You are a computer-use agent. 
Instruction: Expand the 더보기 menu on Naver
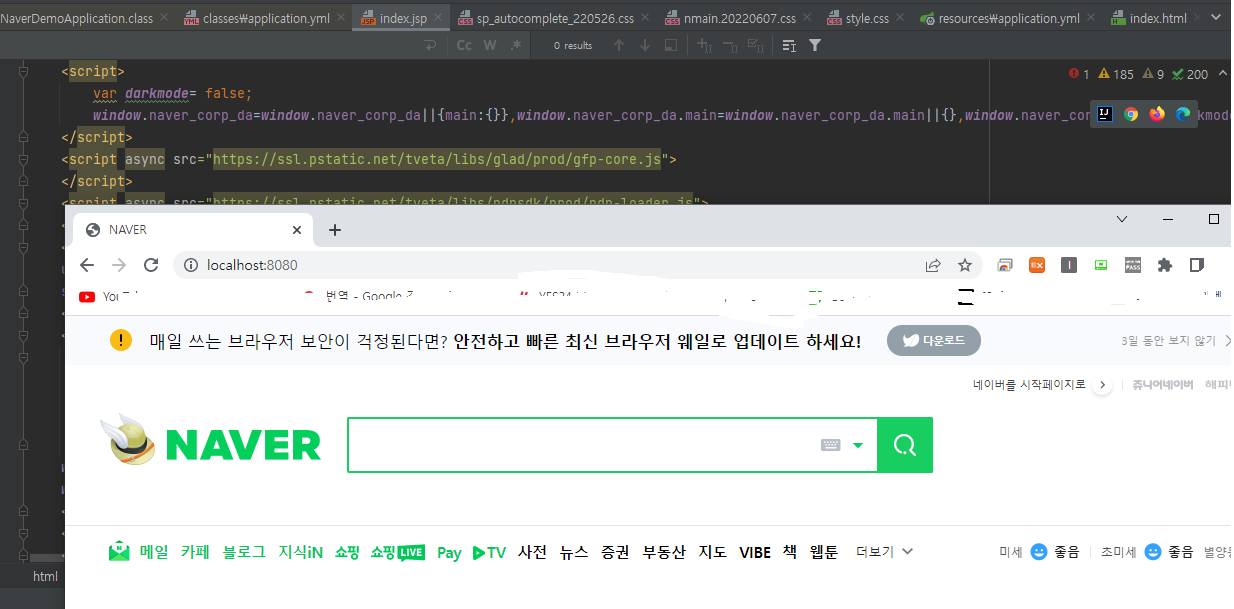(885, 552)
